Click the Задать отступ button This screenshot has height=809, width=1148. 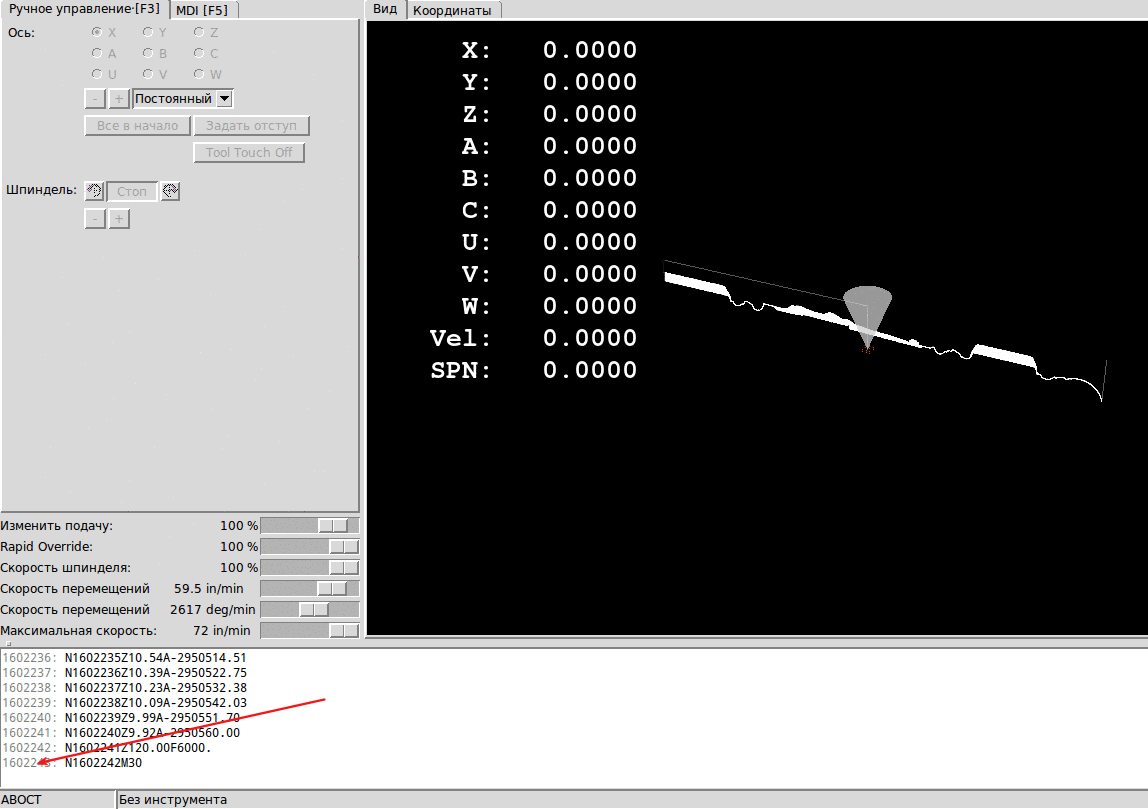coord(251,125)
